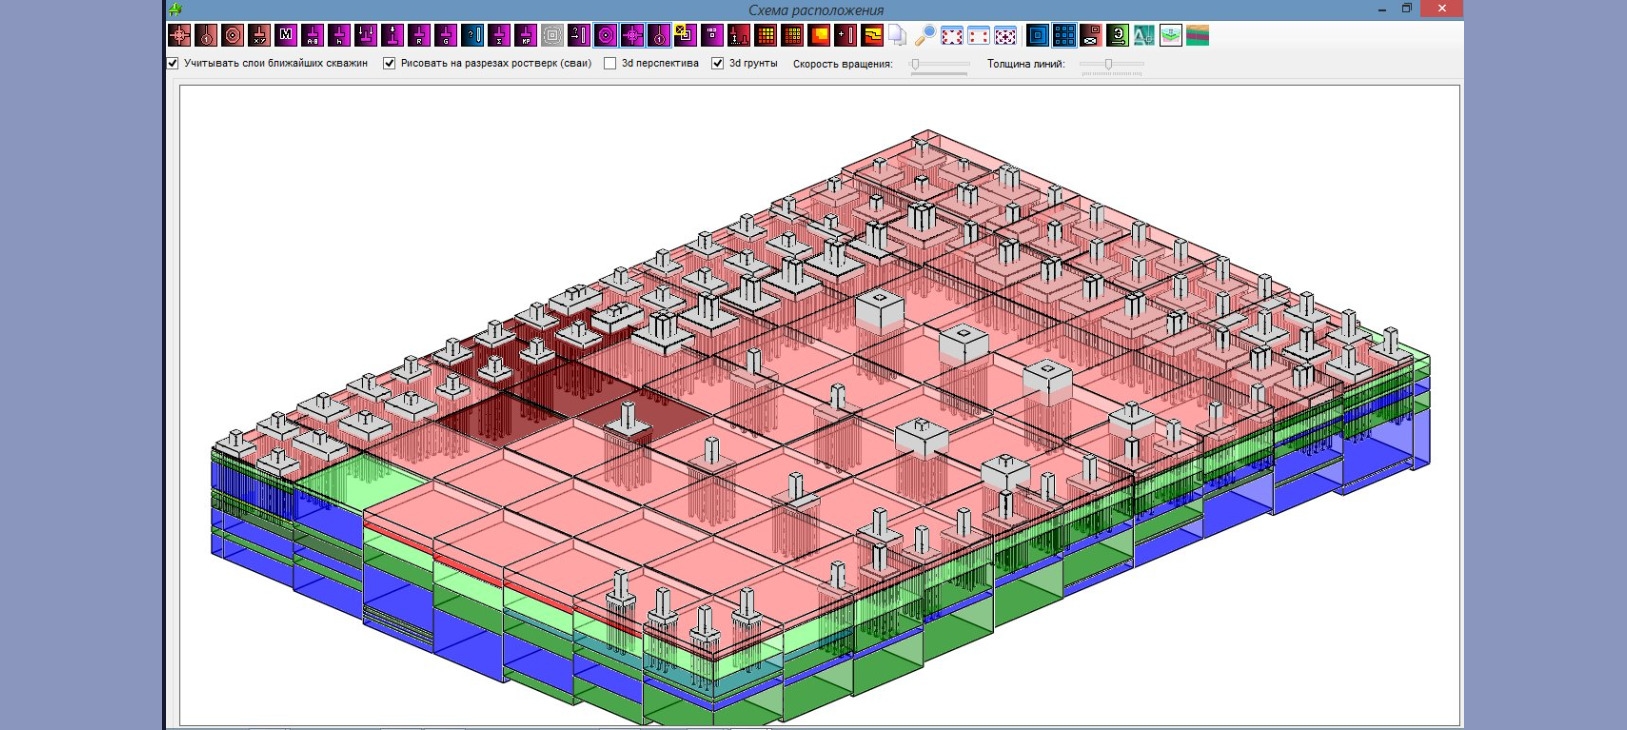Viewport: 1627px width, 730px height.
Task: Click the blue nested square icon
Action: coord(1037,36)
